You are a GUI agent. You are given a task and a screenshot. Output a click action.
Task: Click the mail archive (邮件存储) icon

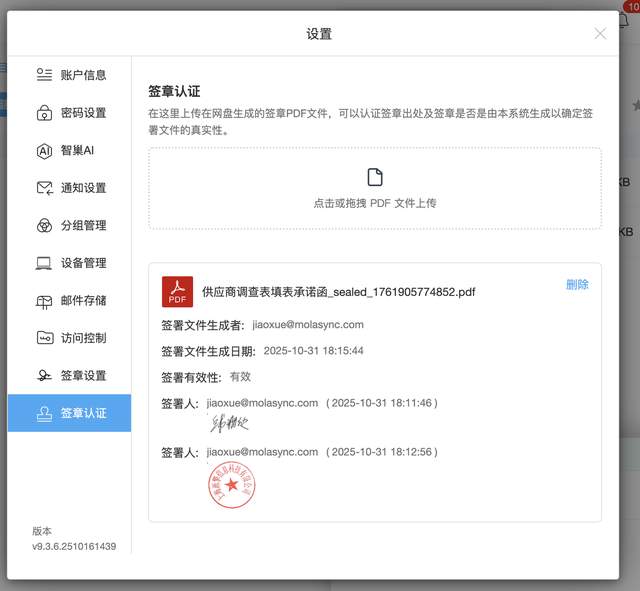(44, 301)
